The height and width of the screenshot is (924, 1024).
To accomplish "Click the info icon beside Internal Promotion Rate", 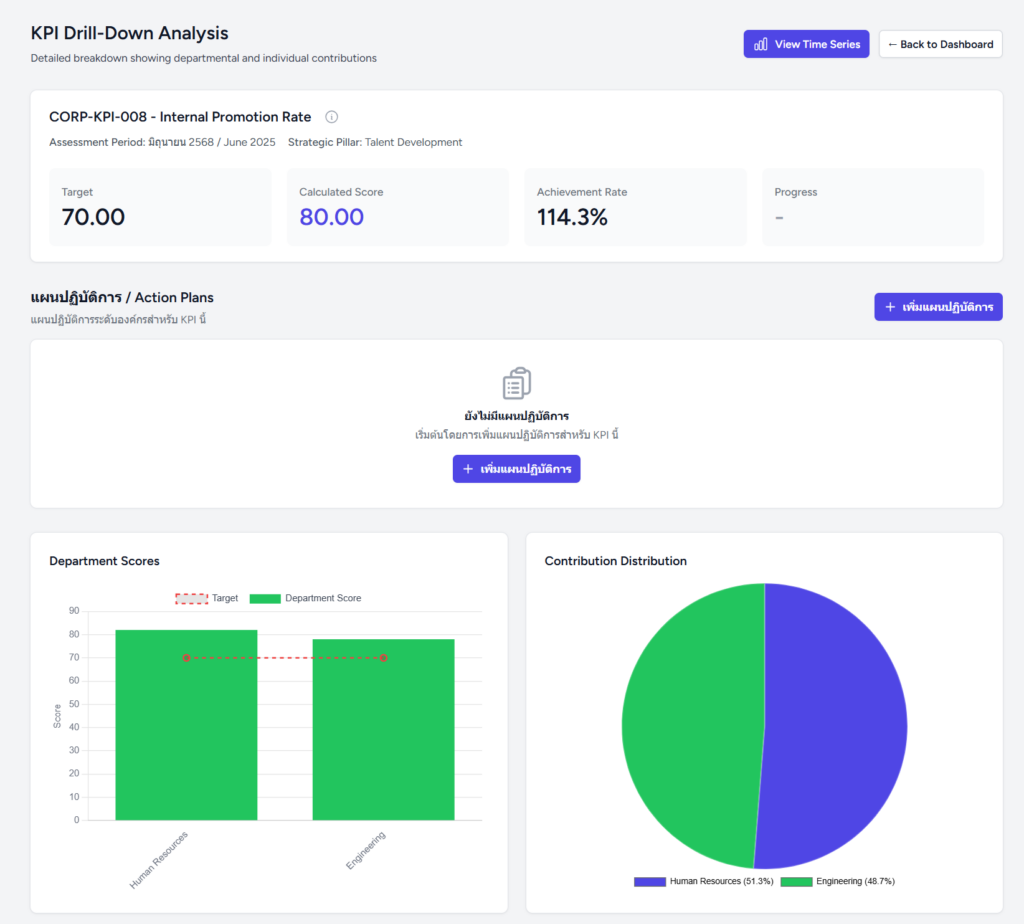I will click(332, 117).
